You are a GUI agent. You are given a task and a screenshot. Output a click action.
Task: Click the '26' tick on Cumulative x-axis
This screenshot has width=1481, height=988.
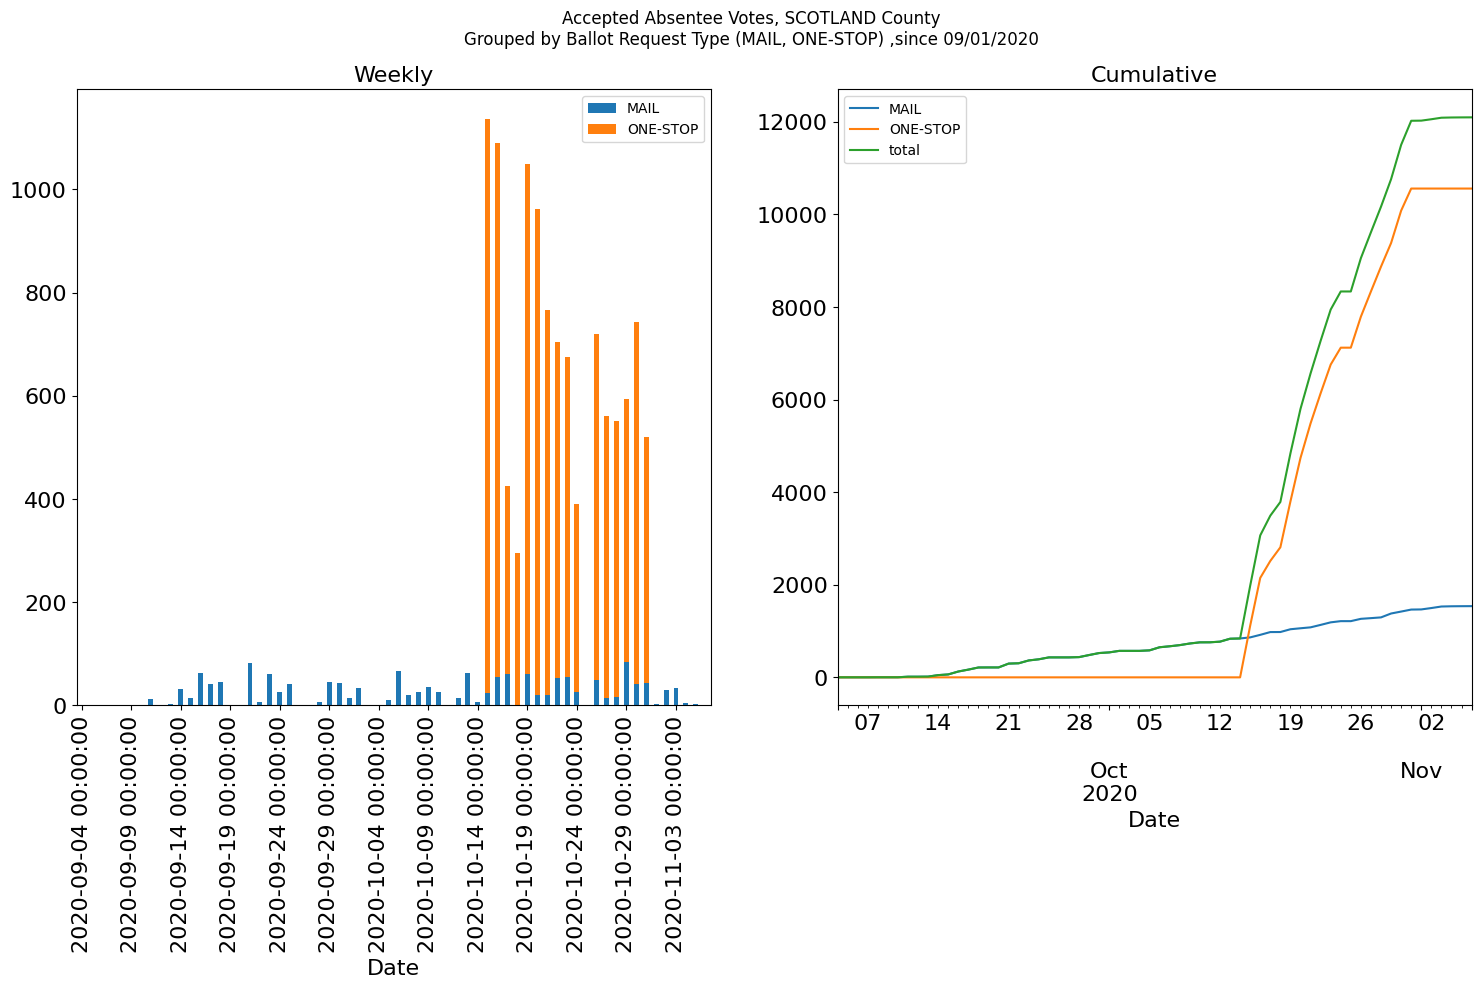coord(1361,722)
